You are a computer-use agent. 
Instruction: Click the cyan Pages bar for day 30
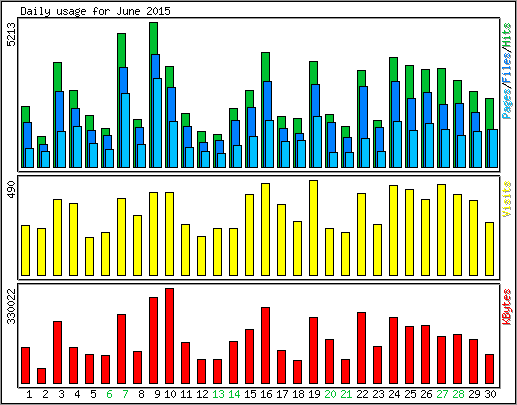(x=493, y=148)
